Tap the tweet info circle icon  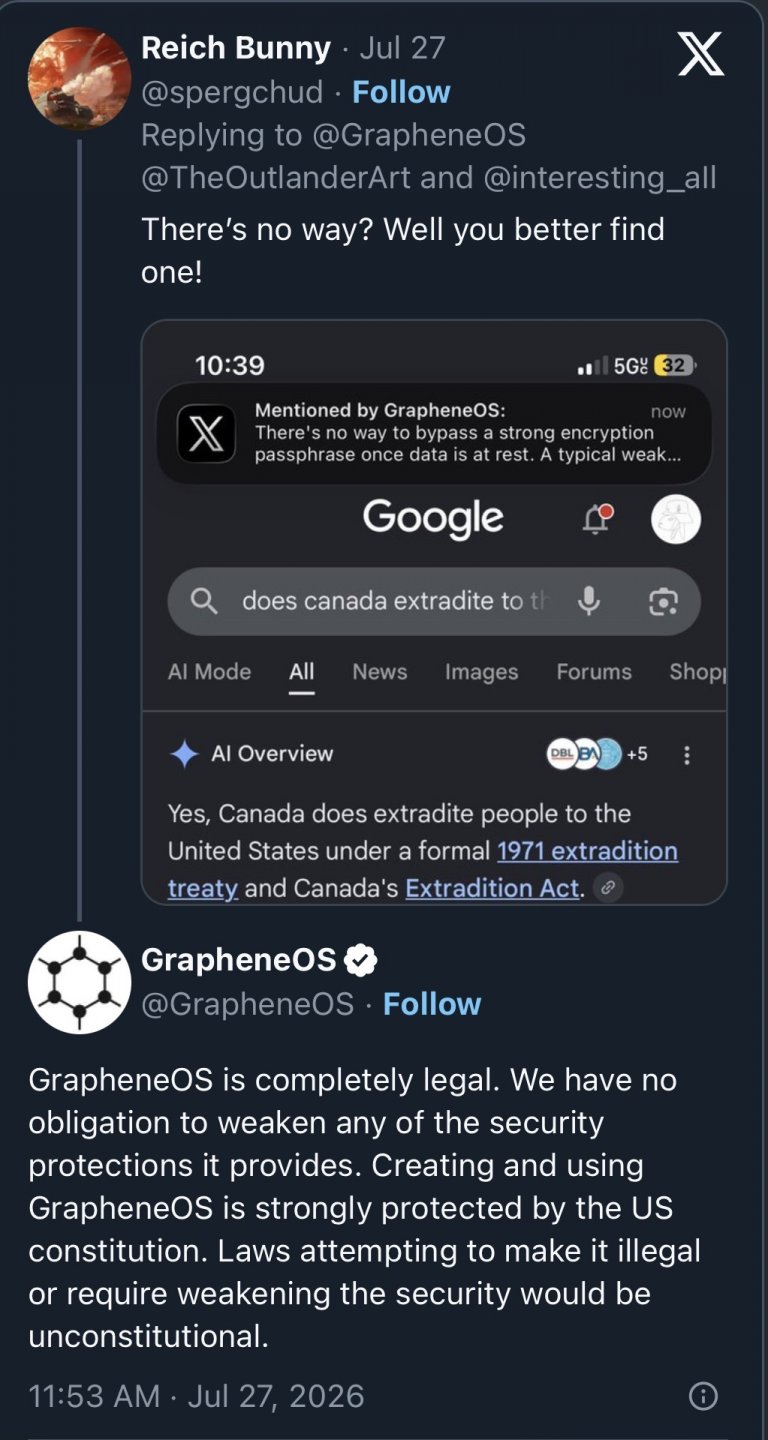click(x=703, y=1396)
